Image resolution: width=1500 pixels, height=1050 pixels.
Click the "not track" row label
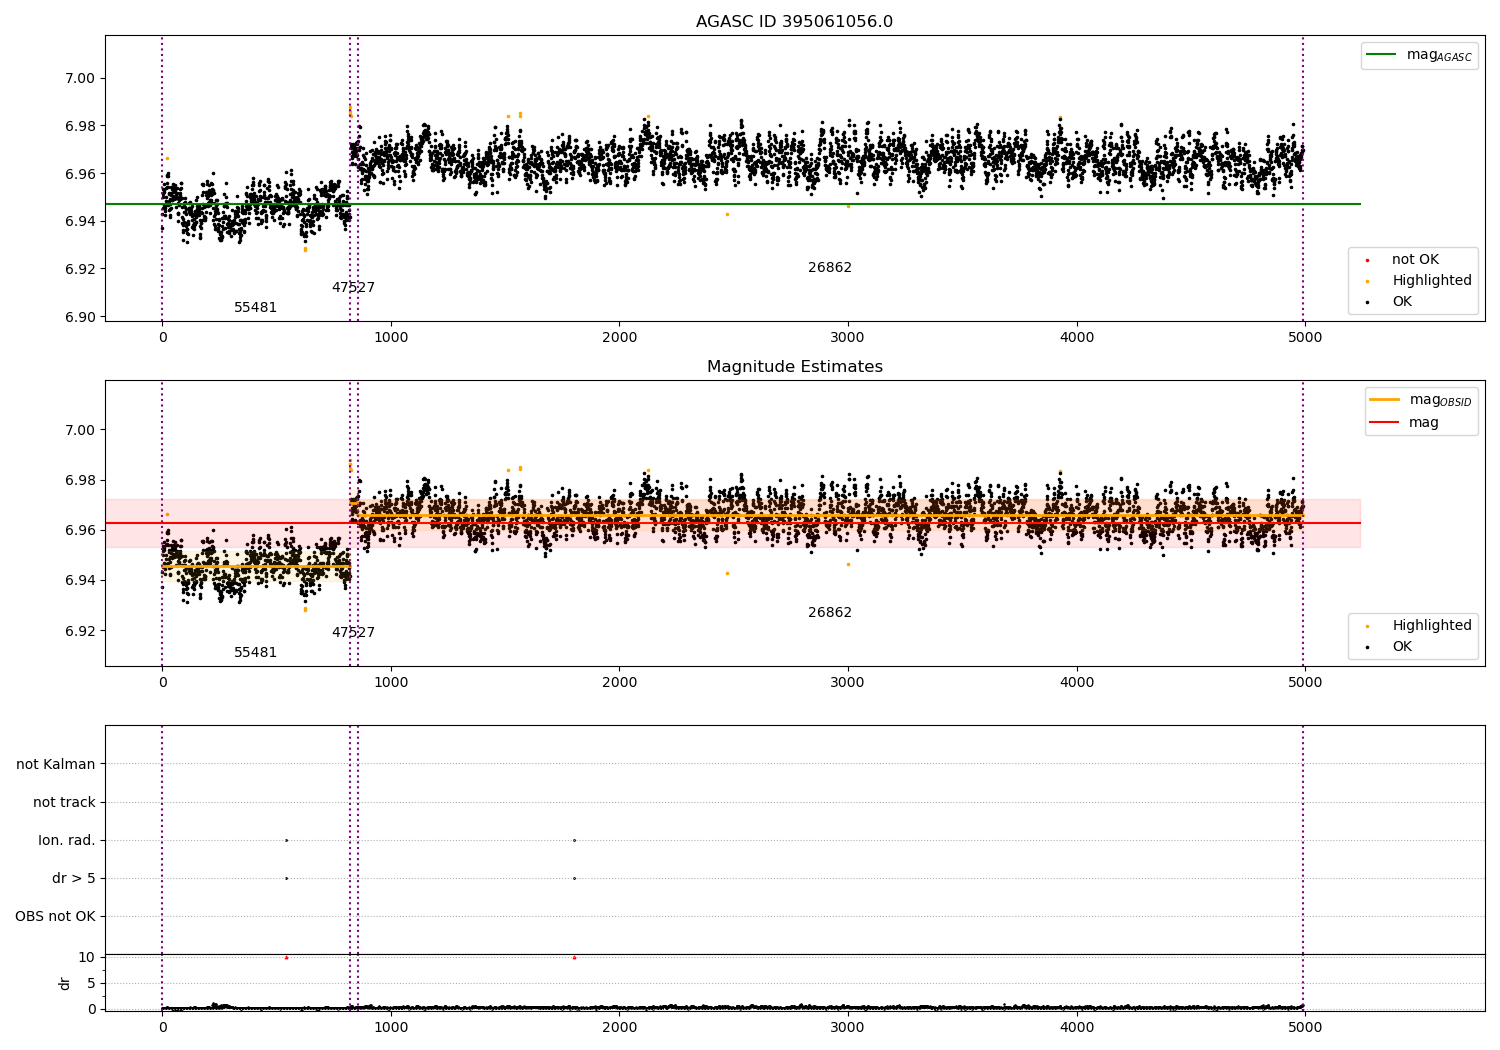pyautogui.click(x=64, y=803)
